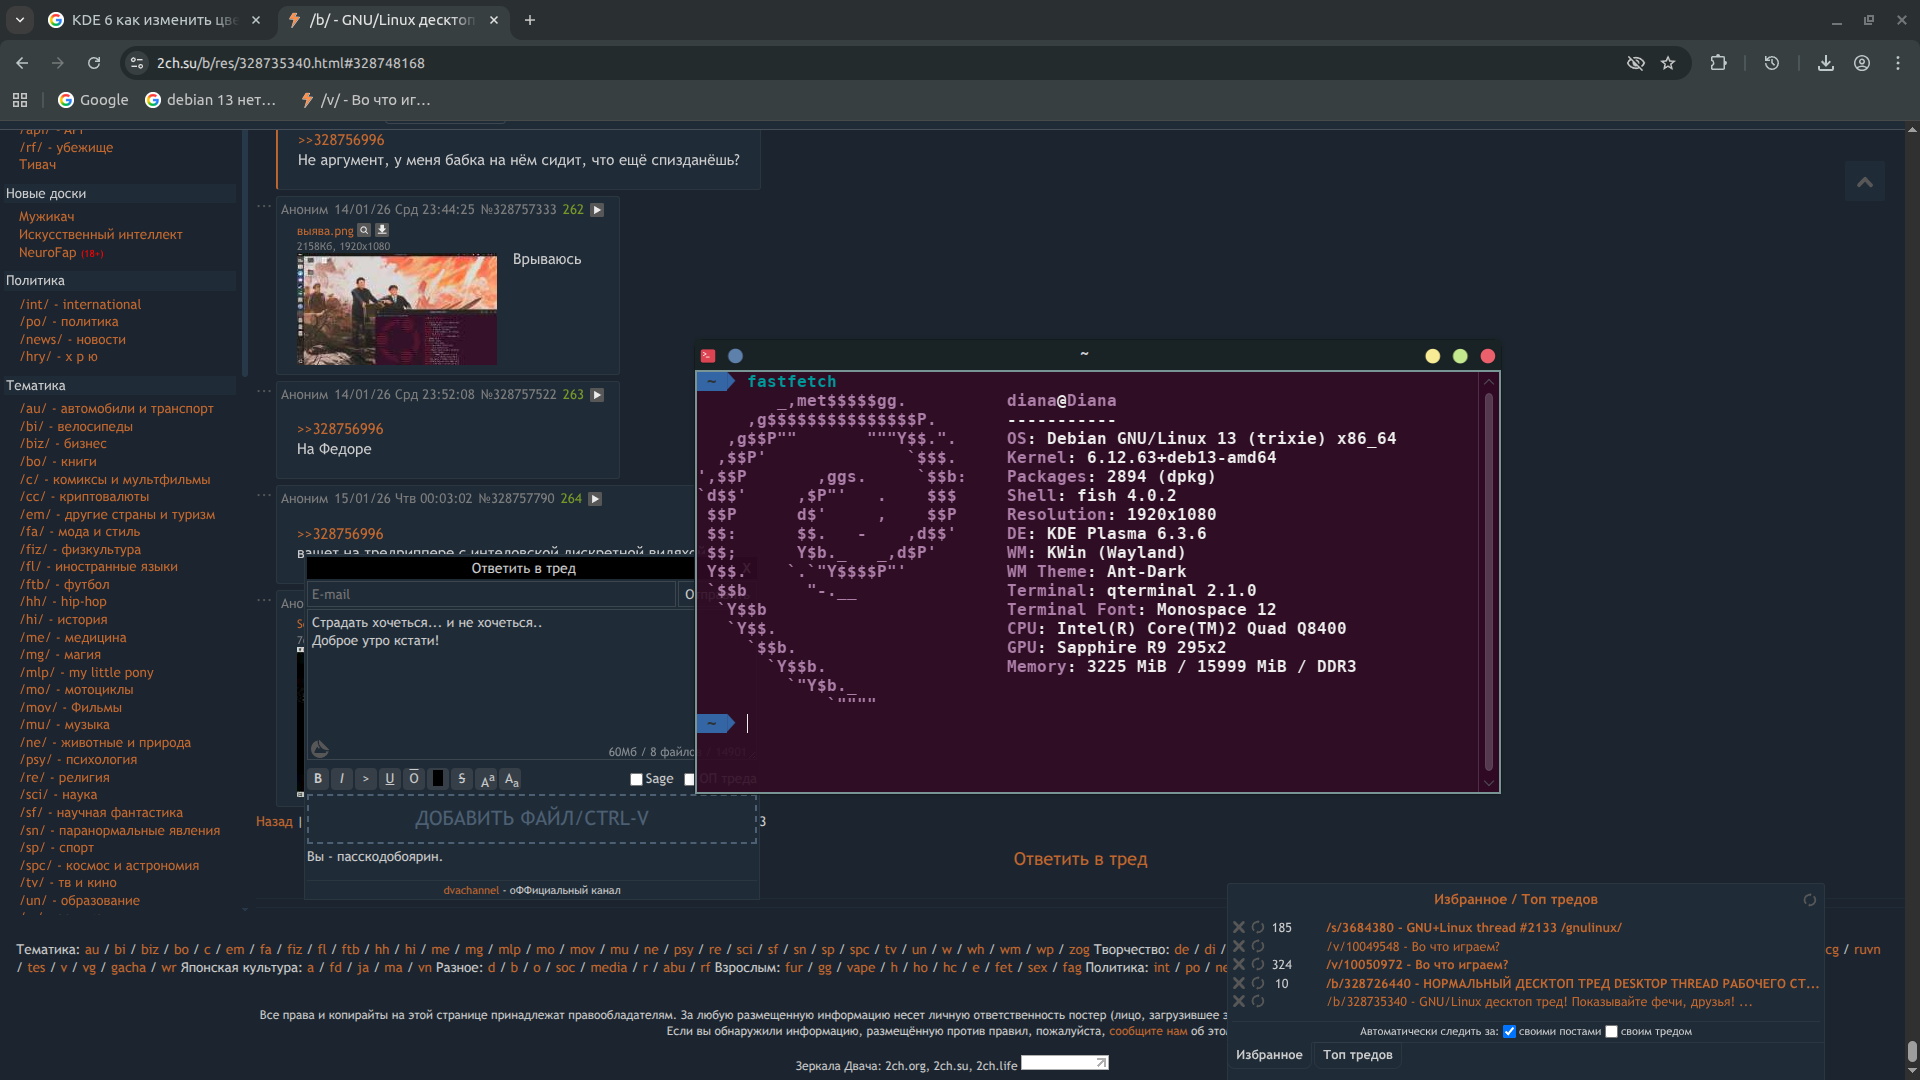Viewport: 1920px width, 1080px height.
Task: Click the scroll-to-top arrow button
Action: [1864, 182]
